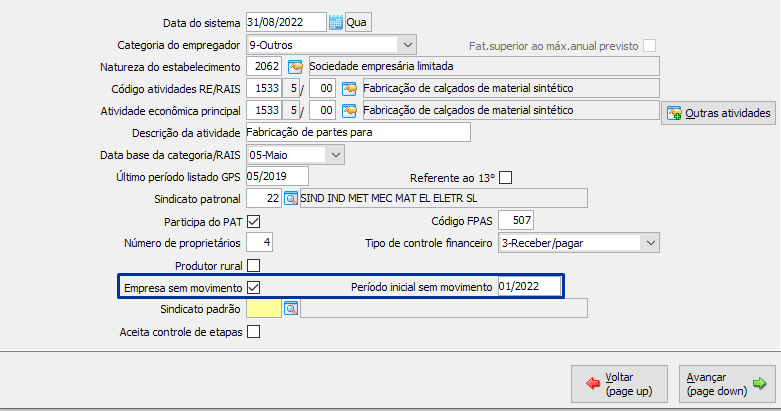Focus Sindicato patronal code field 22
Image resolution: width=781 pixels, height=411 pixels.
coord(264,198)
